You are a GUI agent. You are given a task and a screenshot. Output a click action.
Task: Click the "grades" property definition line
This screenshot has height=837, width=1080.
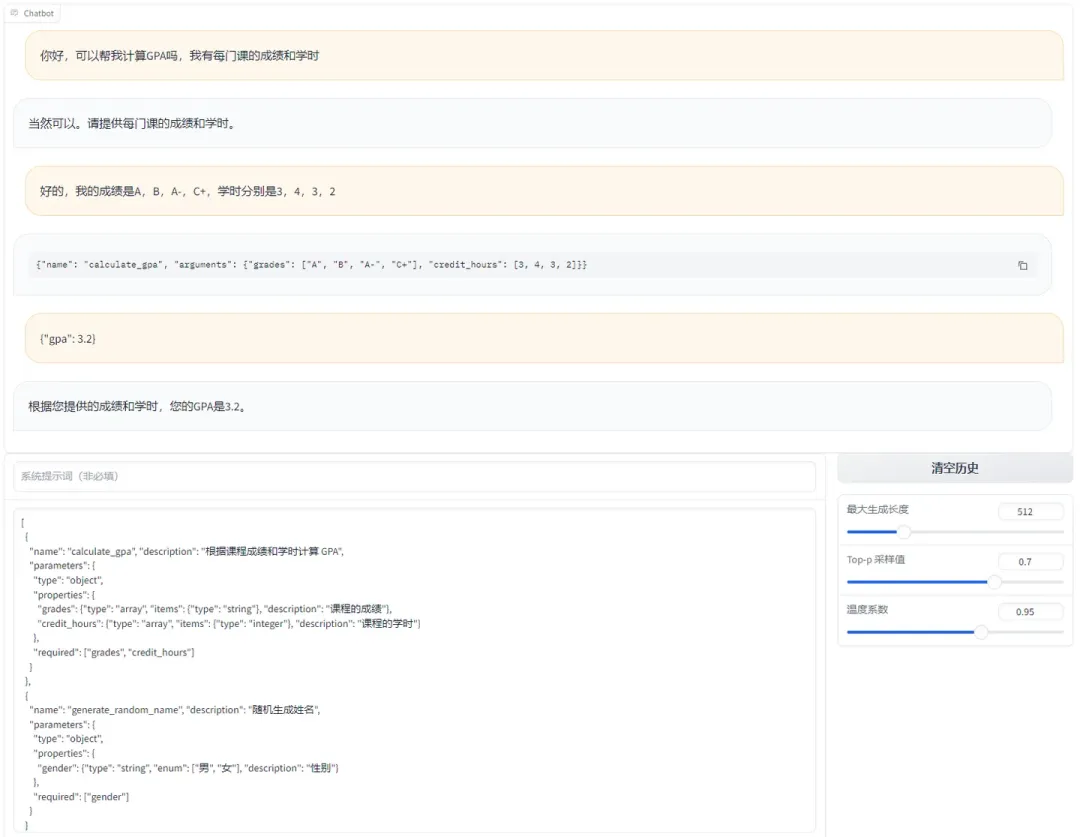[215, 609]
